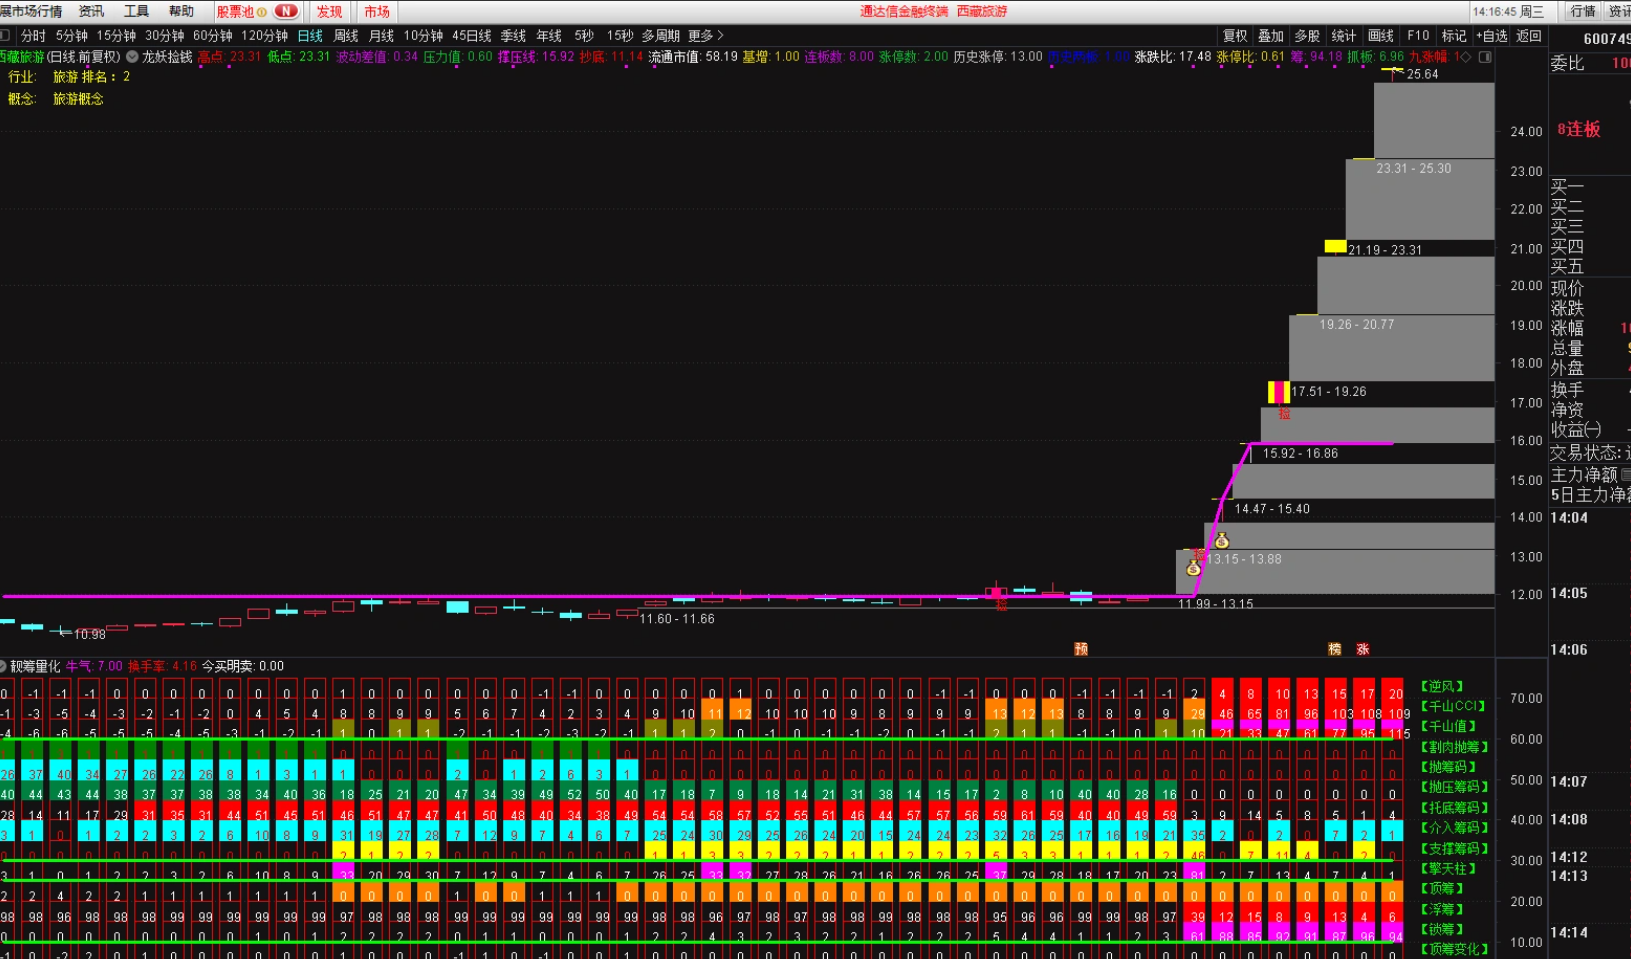The height and width of the screenshot is (959, 1631).
Task: Click the small square icon left of 分时
Action: pyautogui.click(x=6, y=35)
